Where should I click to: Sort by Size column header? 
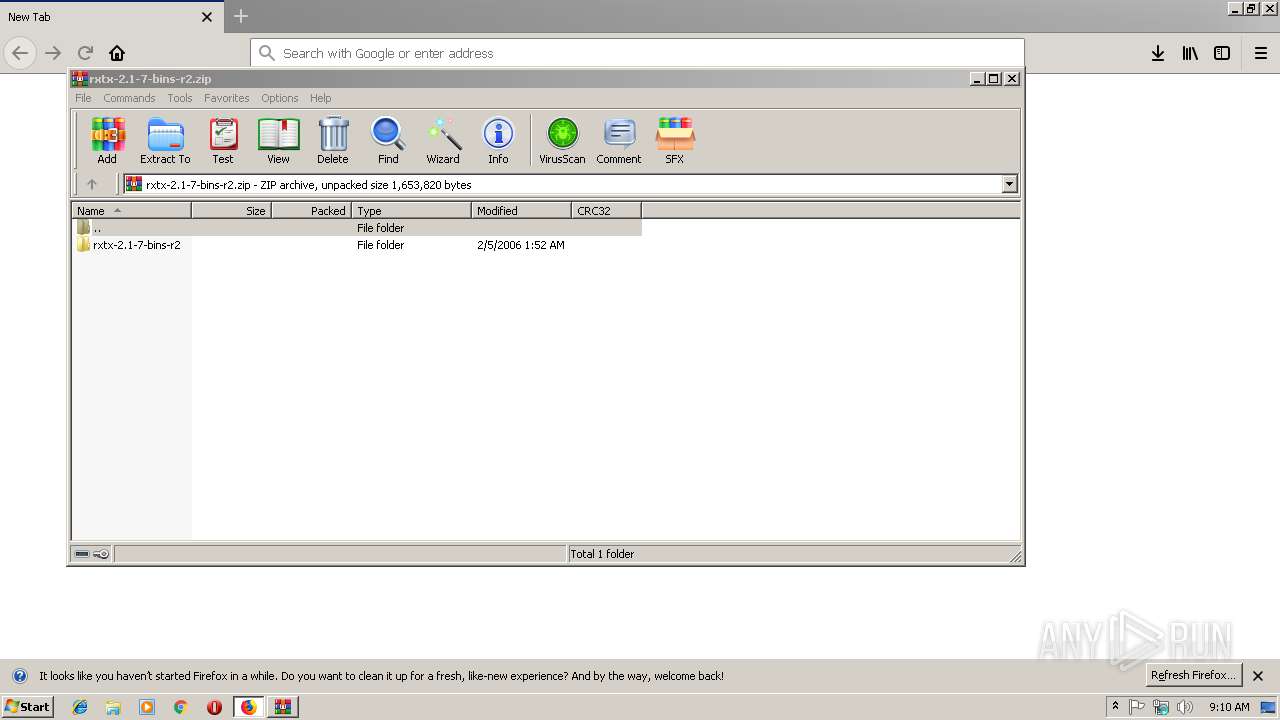pyautogui.click(x=231, y=211)
